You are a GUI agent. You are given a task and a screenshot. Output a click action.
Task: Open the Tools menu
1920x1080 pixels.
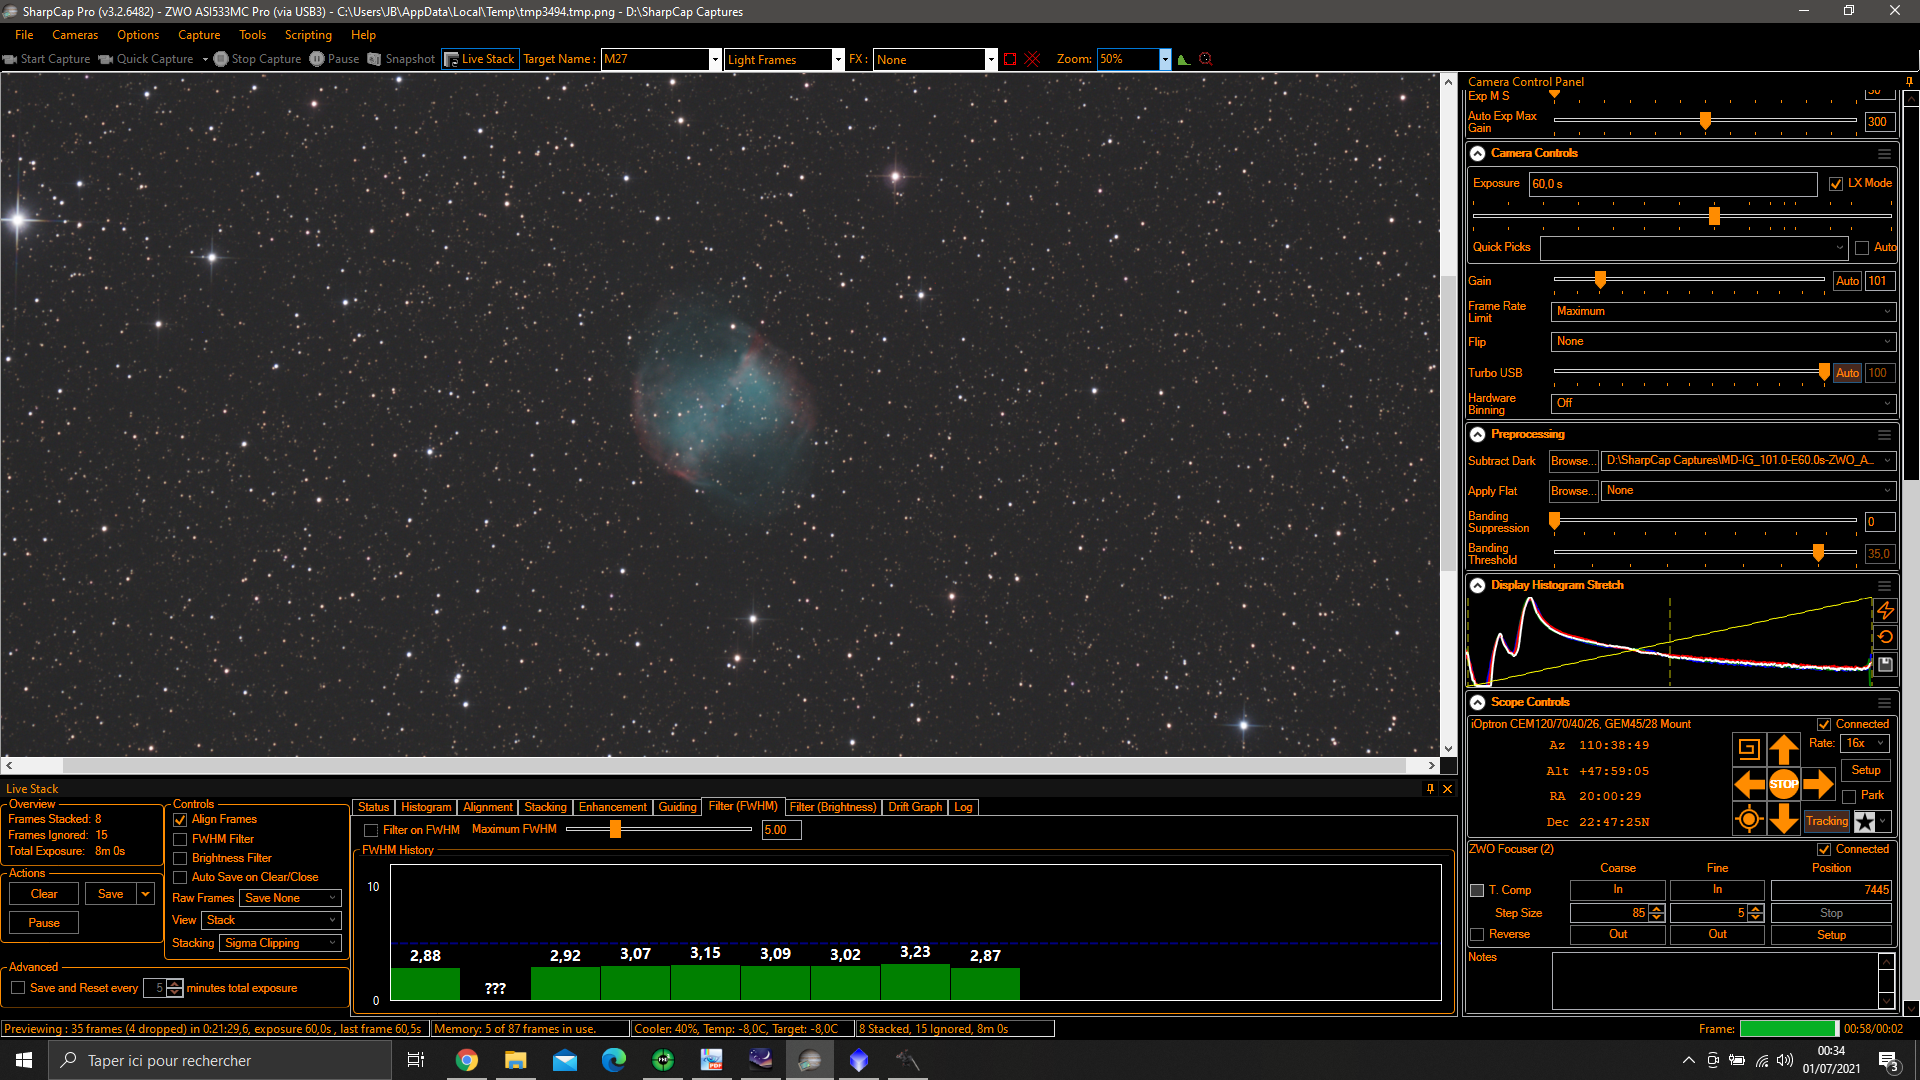tap(252, 35)
